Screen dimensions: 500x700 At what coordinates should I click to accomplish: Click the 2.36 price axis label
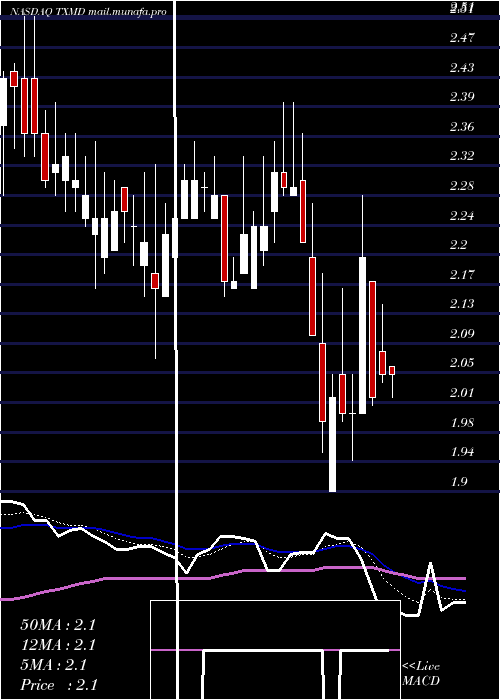[462, 127]
